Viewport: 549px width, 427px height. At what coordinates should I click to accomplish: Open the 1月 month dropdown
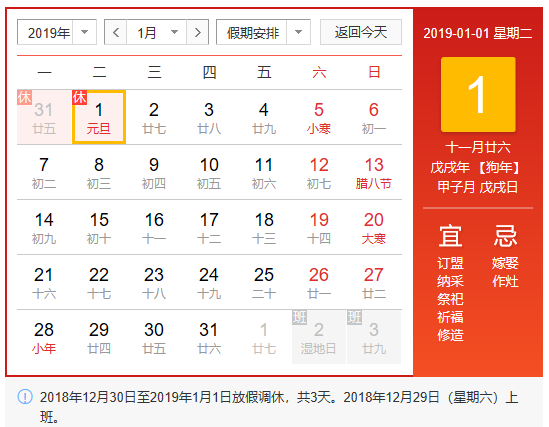157,33
